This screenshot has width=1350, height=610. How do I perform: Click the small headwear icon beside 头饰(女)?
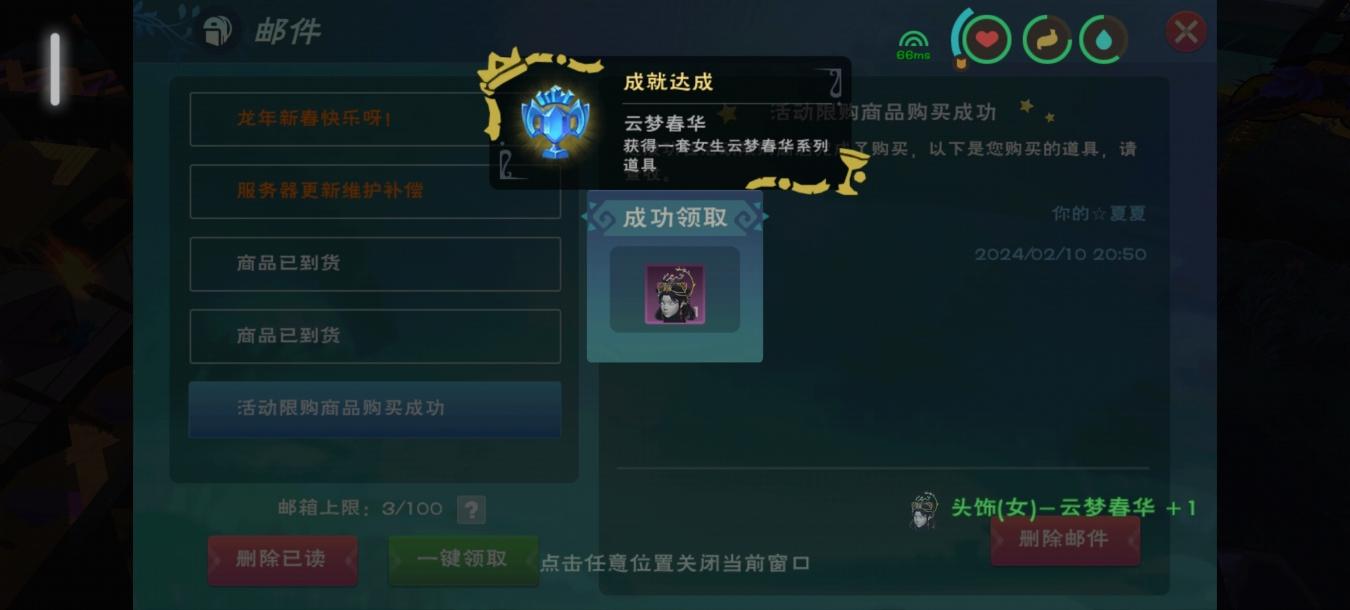pyautogui.click(x=924, y=510)
